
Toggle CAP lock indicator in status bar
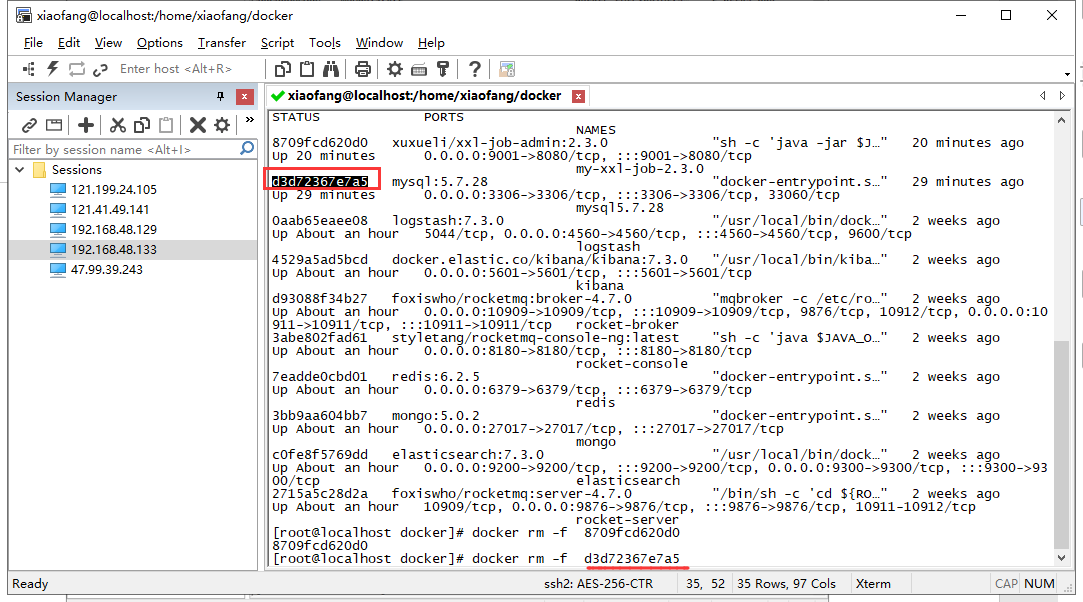coord(1007,583)
